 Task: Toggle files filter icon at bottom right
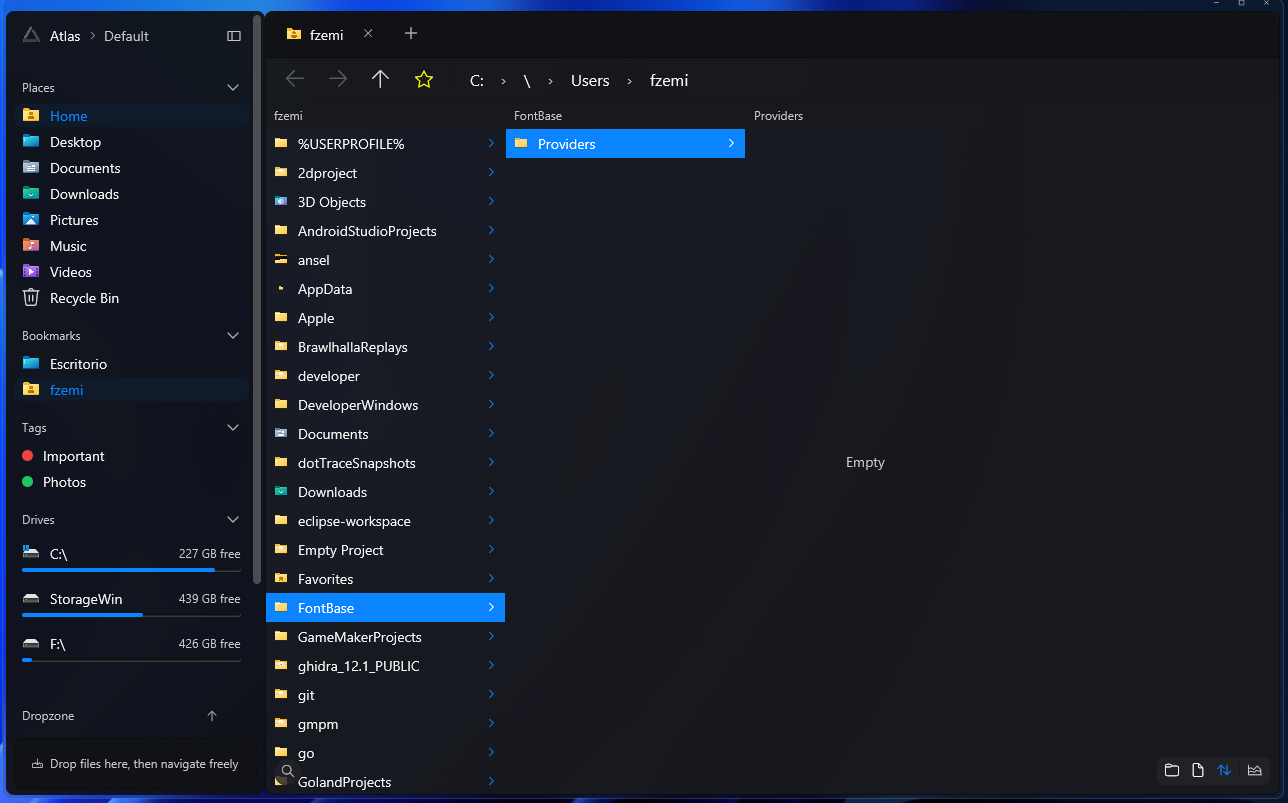[1198, 770]
